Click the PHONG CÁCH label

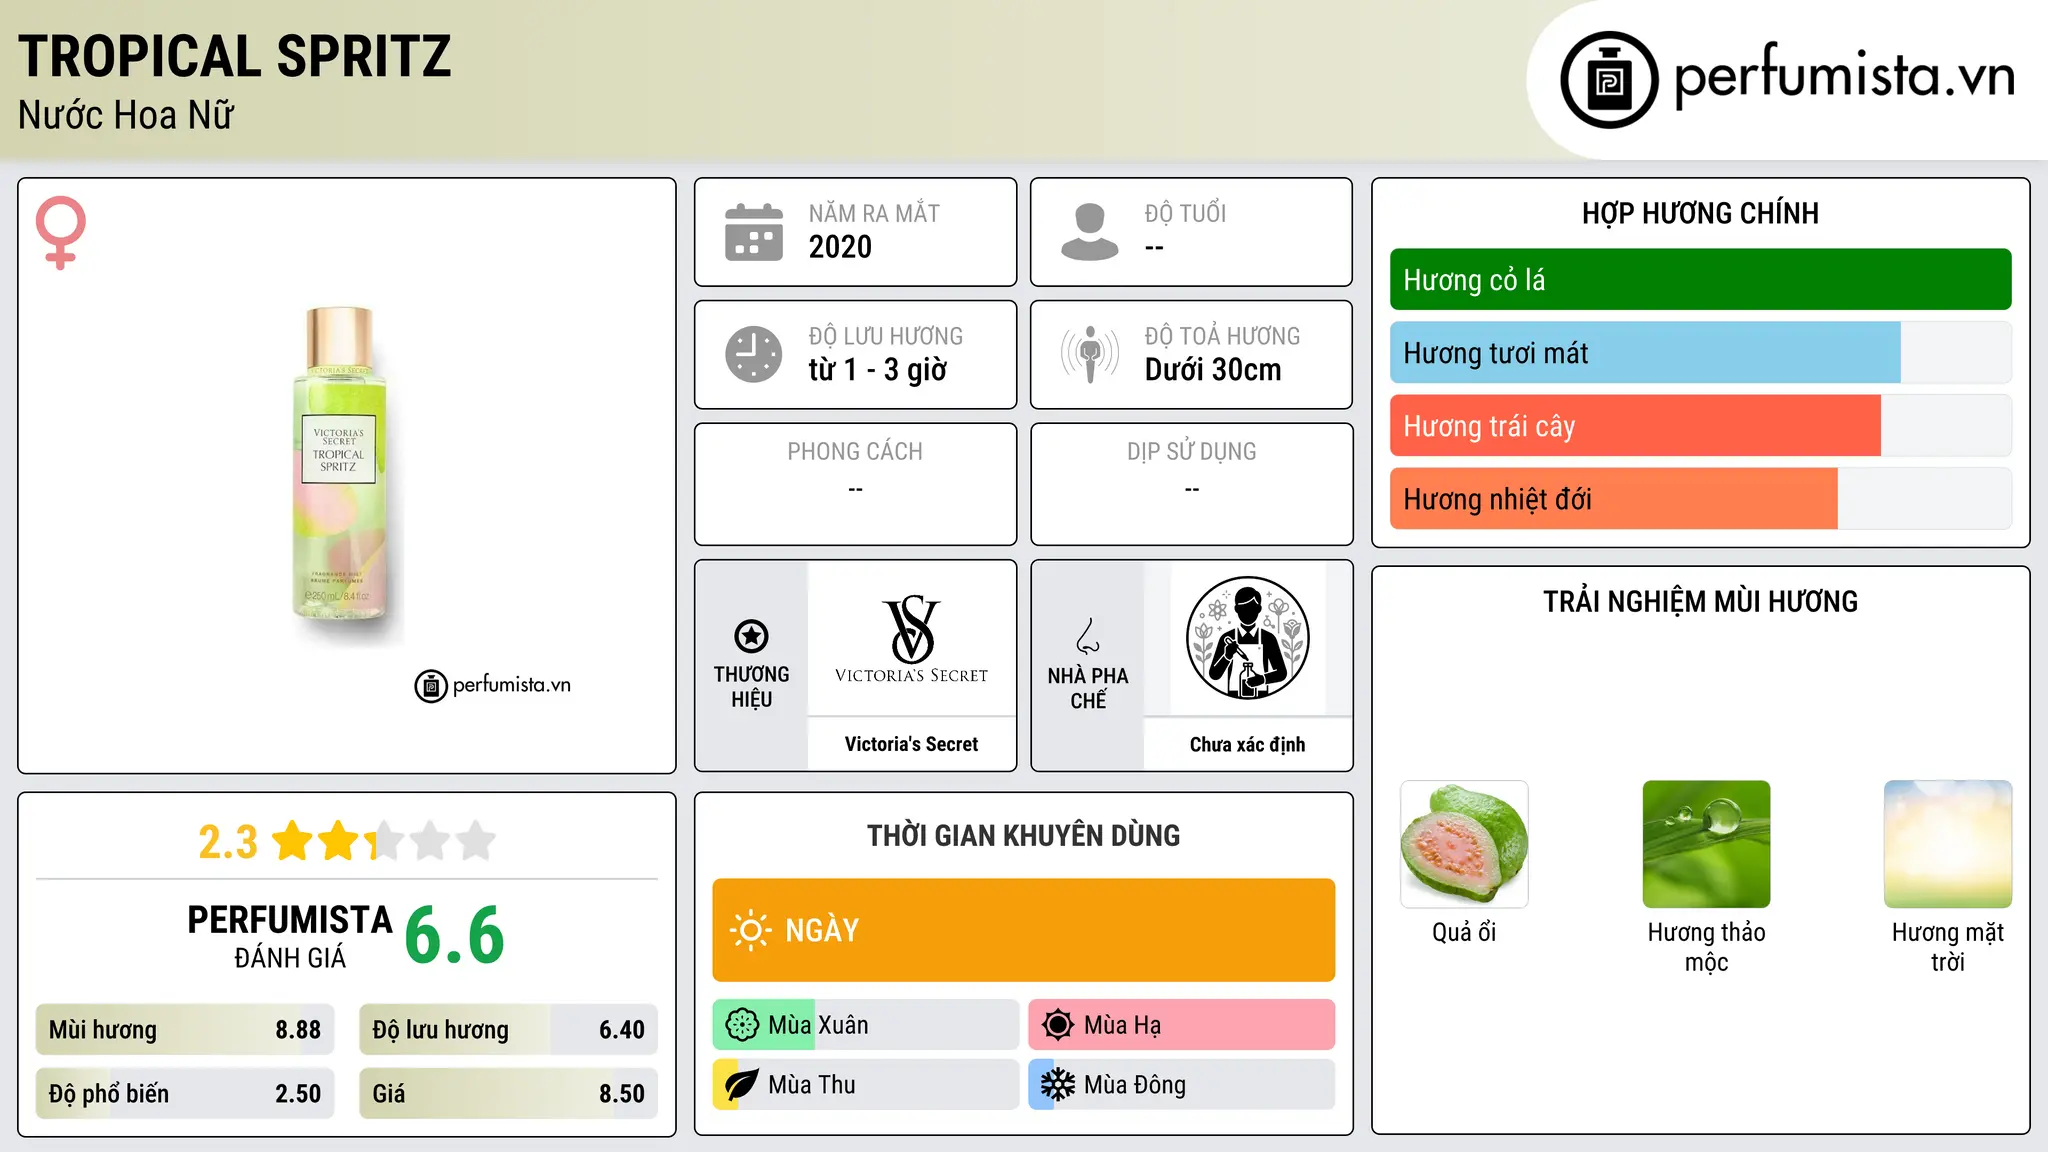[x=855, y=452]
